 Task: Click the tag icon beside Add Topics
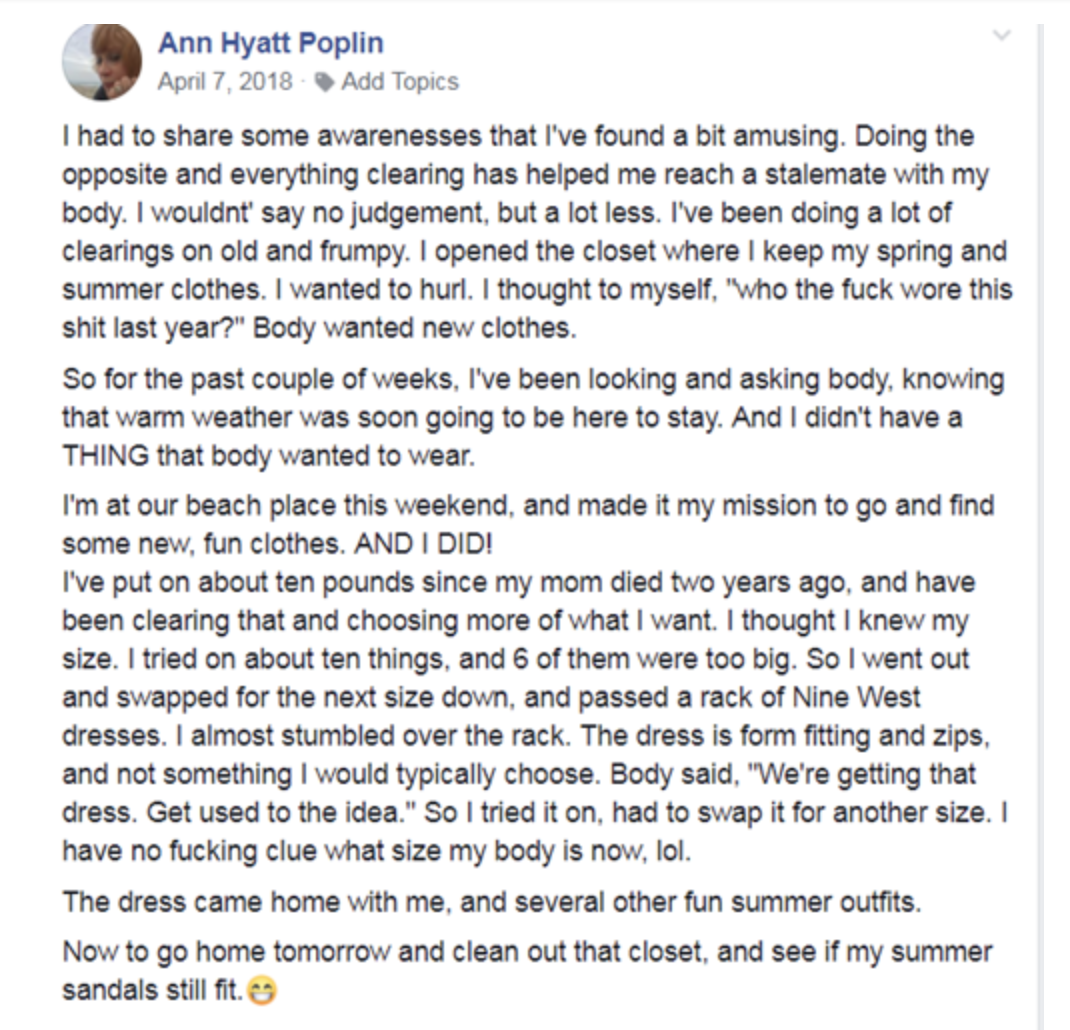[x=324, y=82]
